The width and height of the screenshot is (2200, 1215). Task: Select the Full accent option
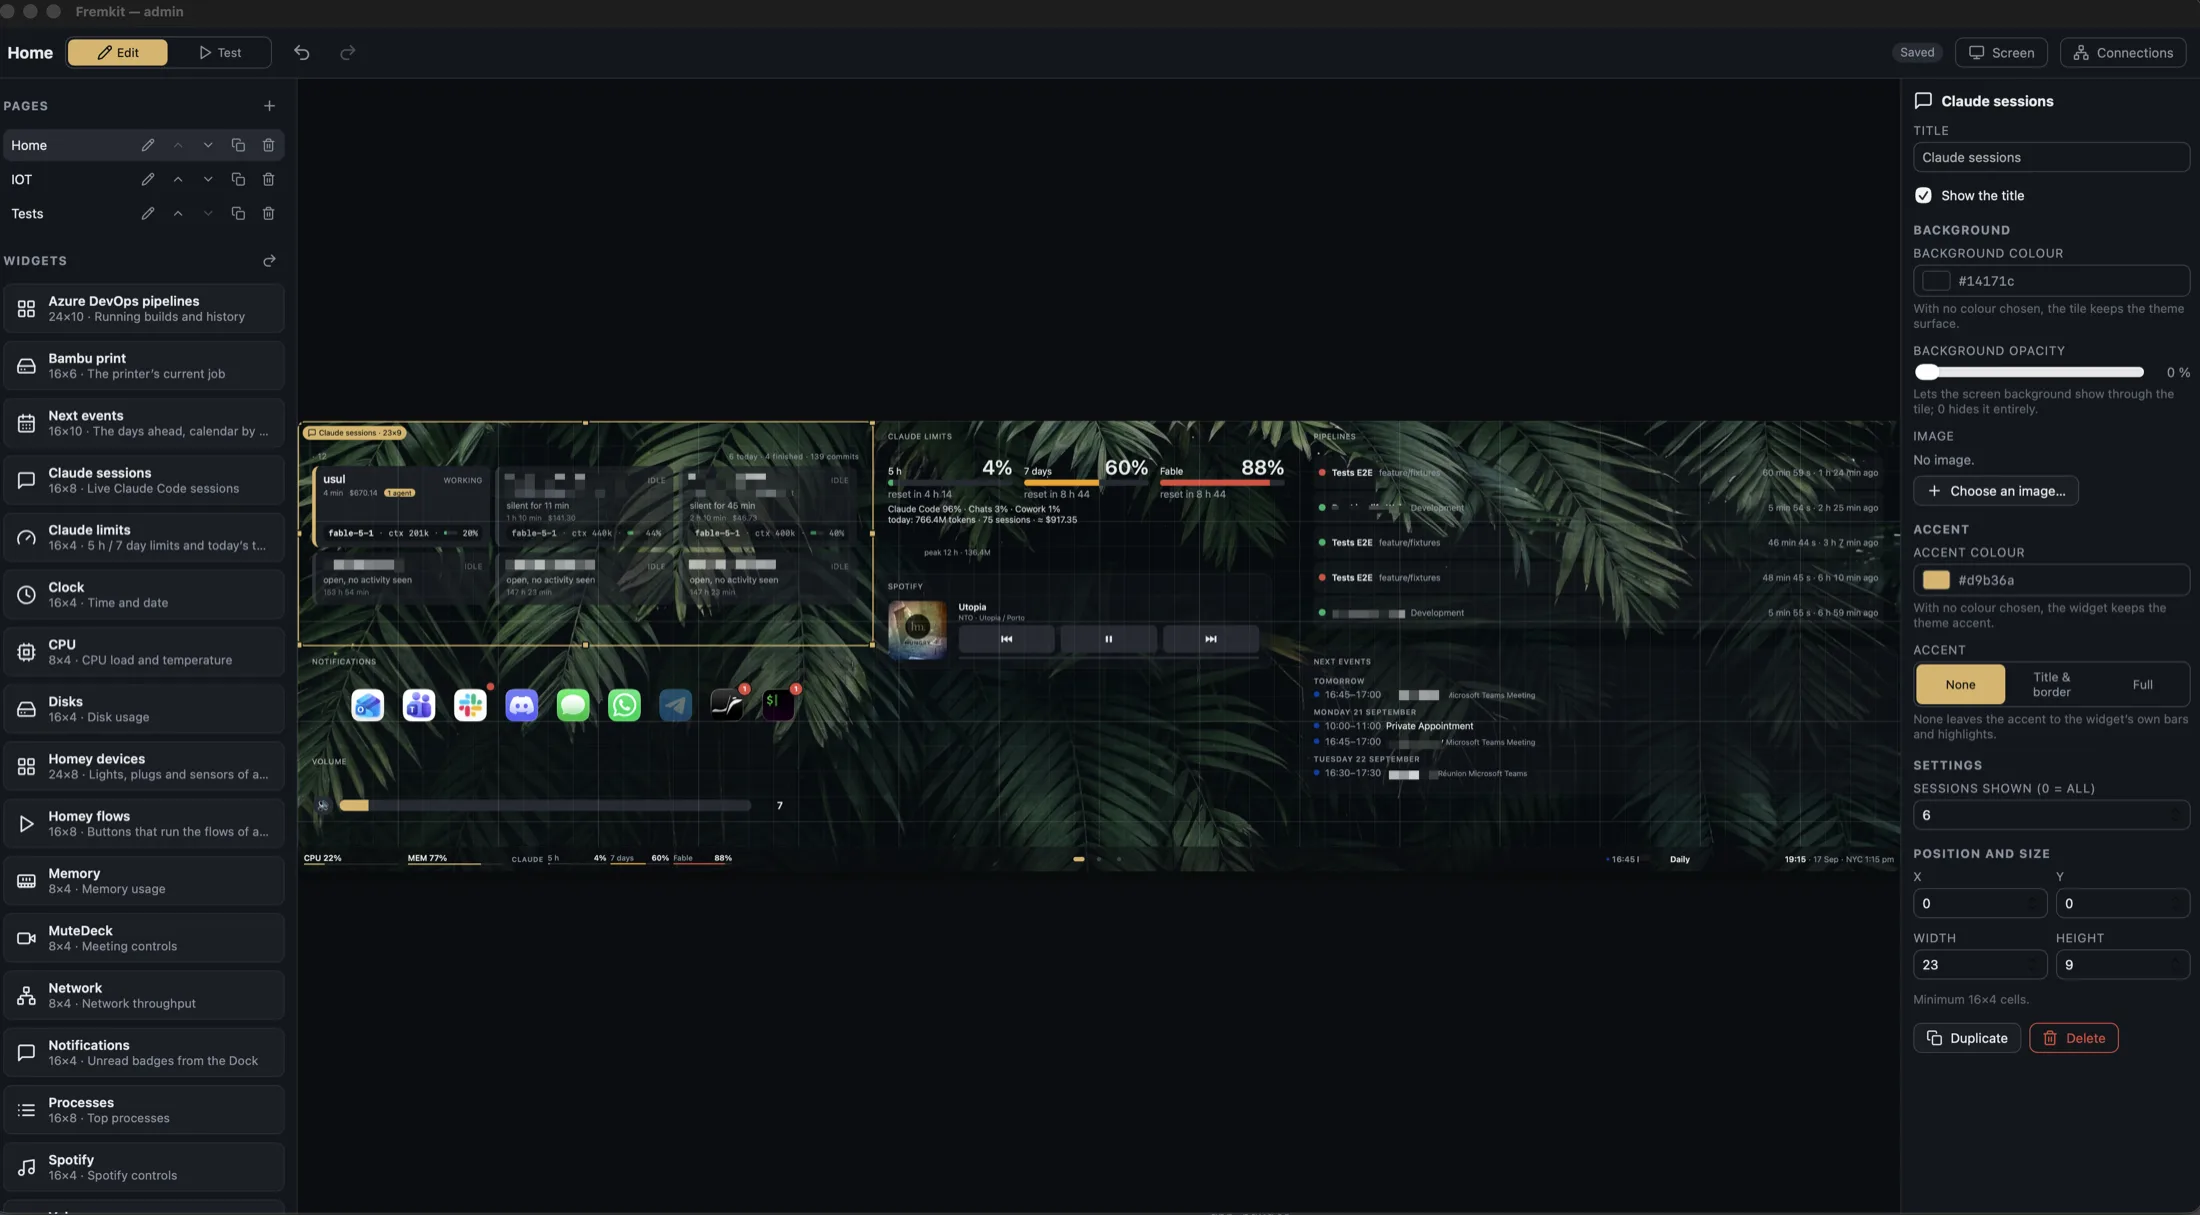tap(2142, 685)
